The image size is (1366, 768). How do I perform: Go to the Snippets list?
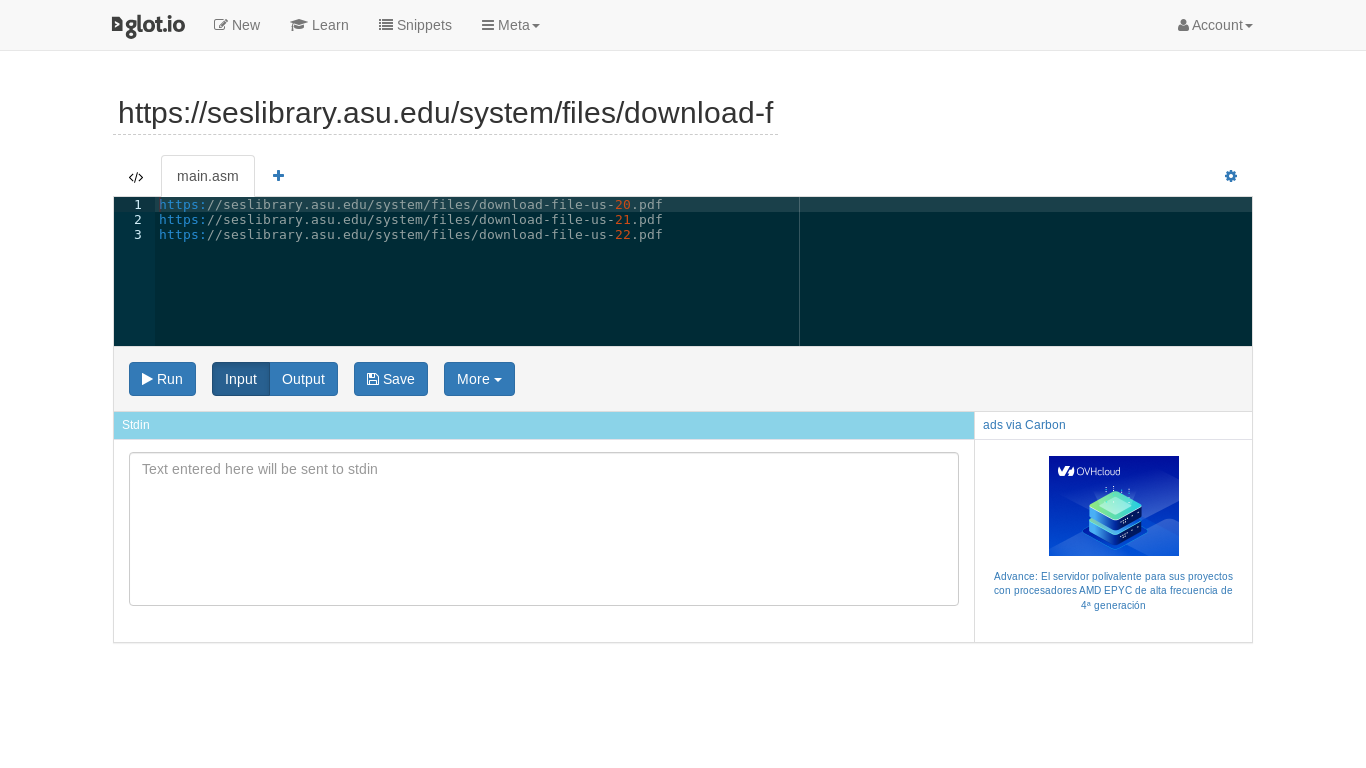tap(415, 25)
